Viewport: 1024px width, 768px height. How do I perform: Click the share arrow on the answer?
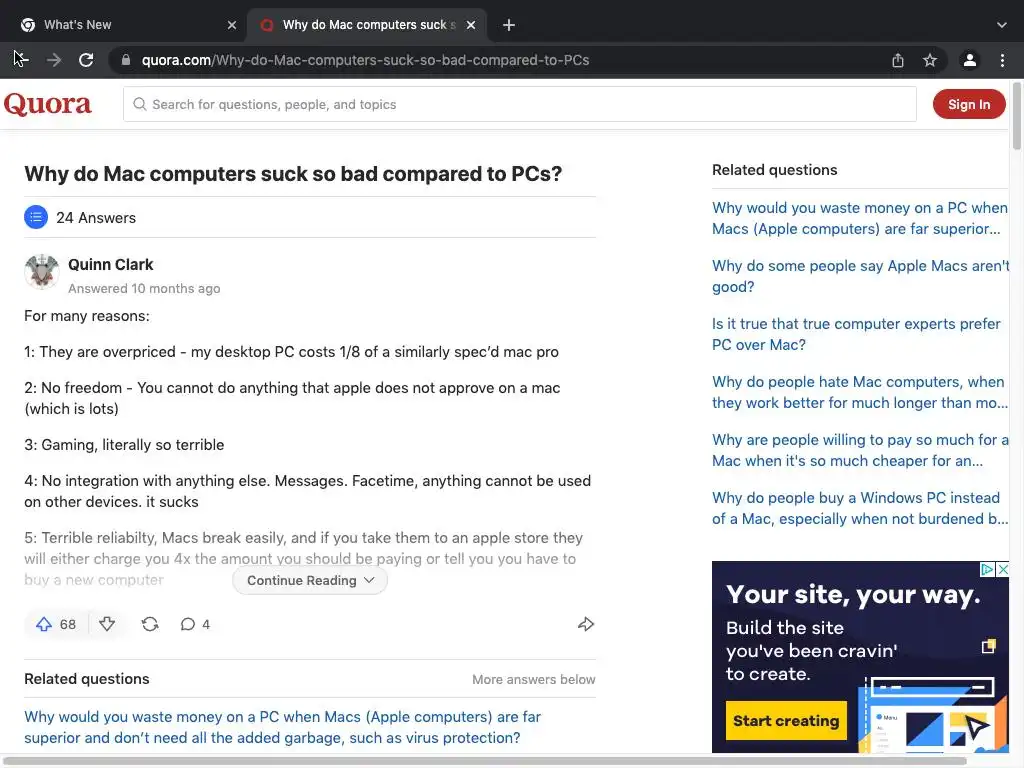(586, 624)
